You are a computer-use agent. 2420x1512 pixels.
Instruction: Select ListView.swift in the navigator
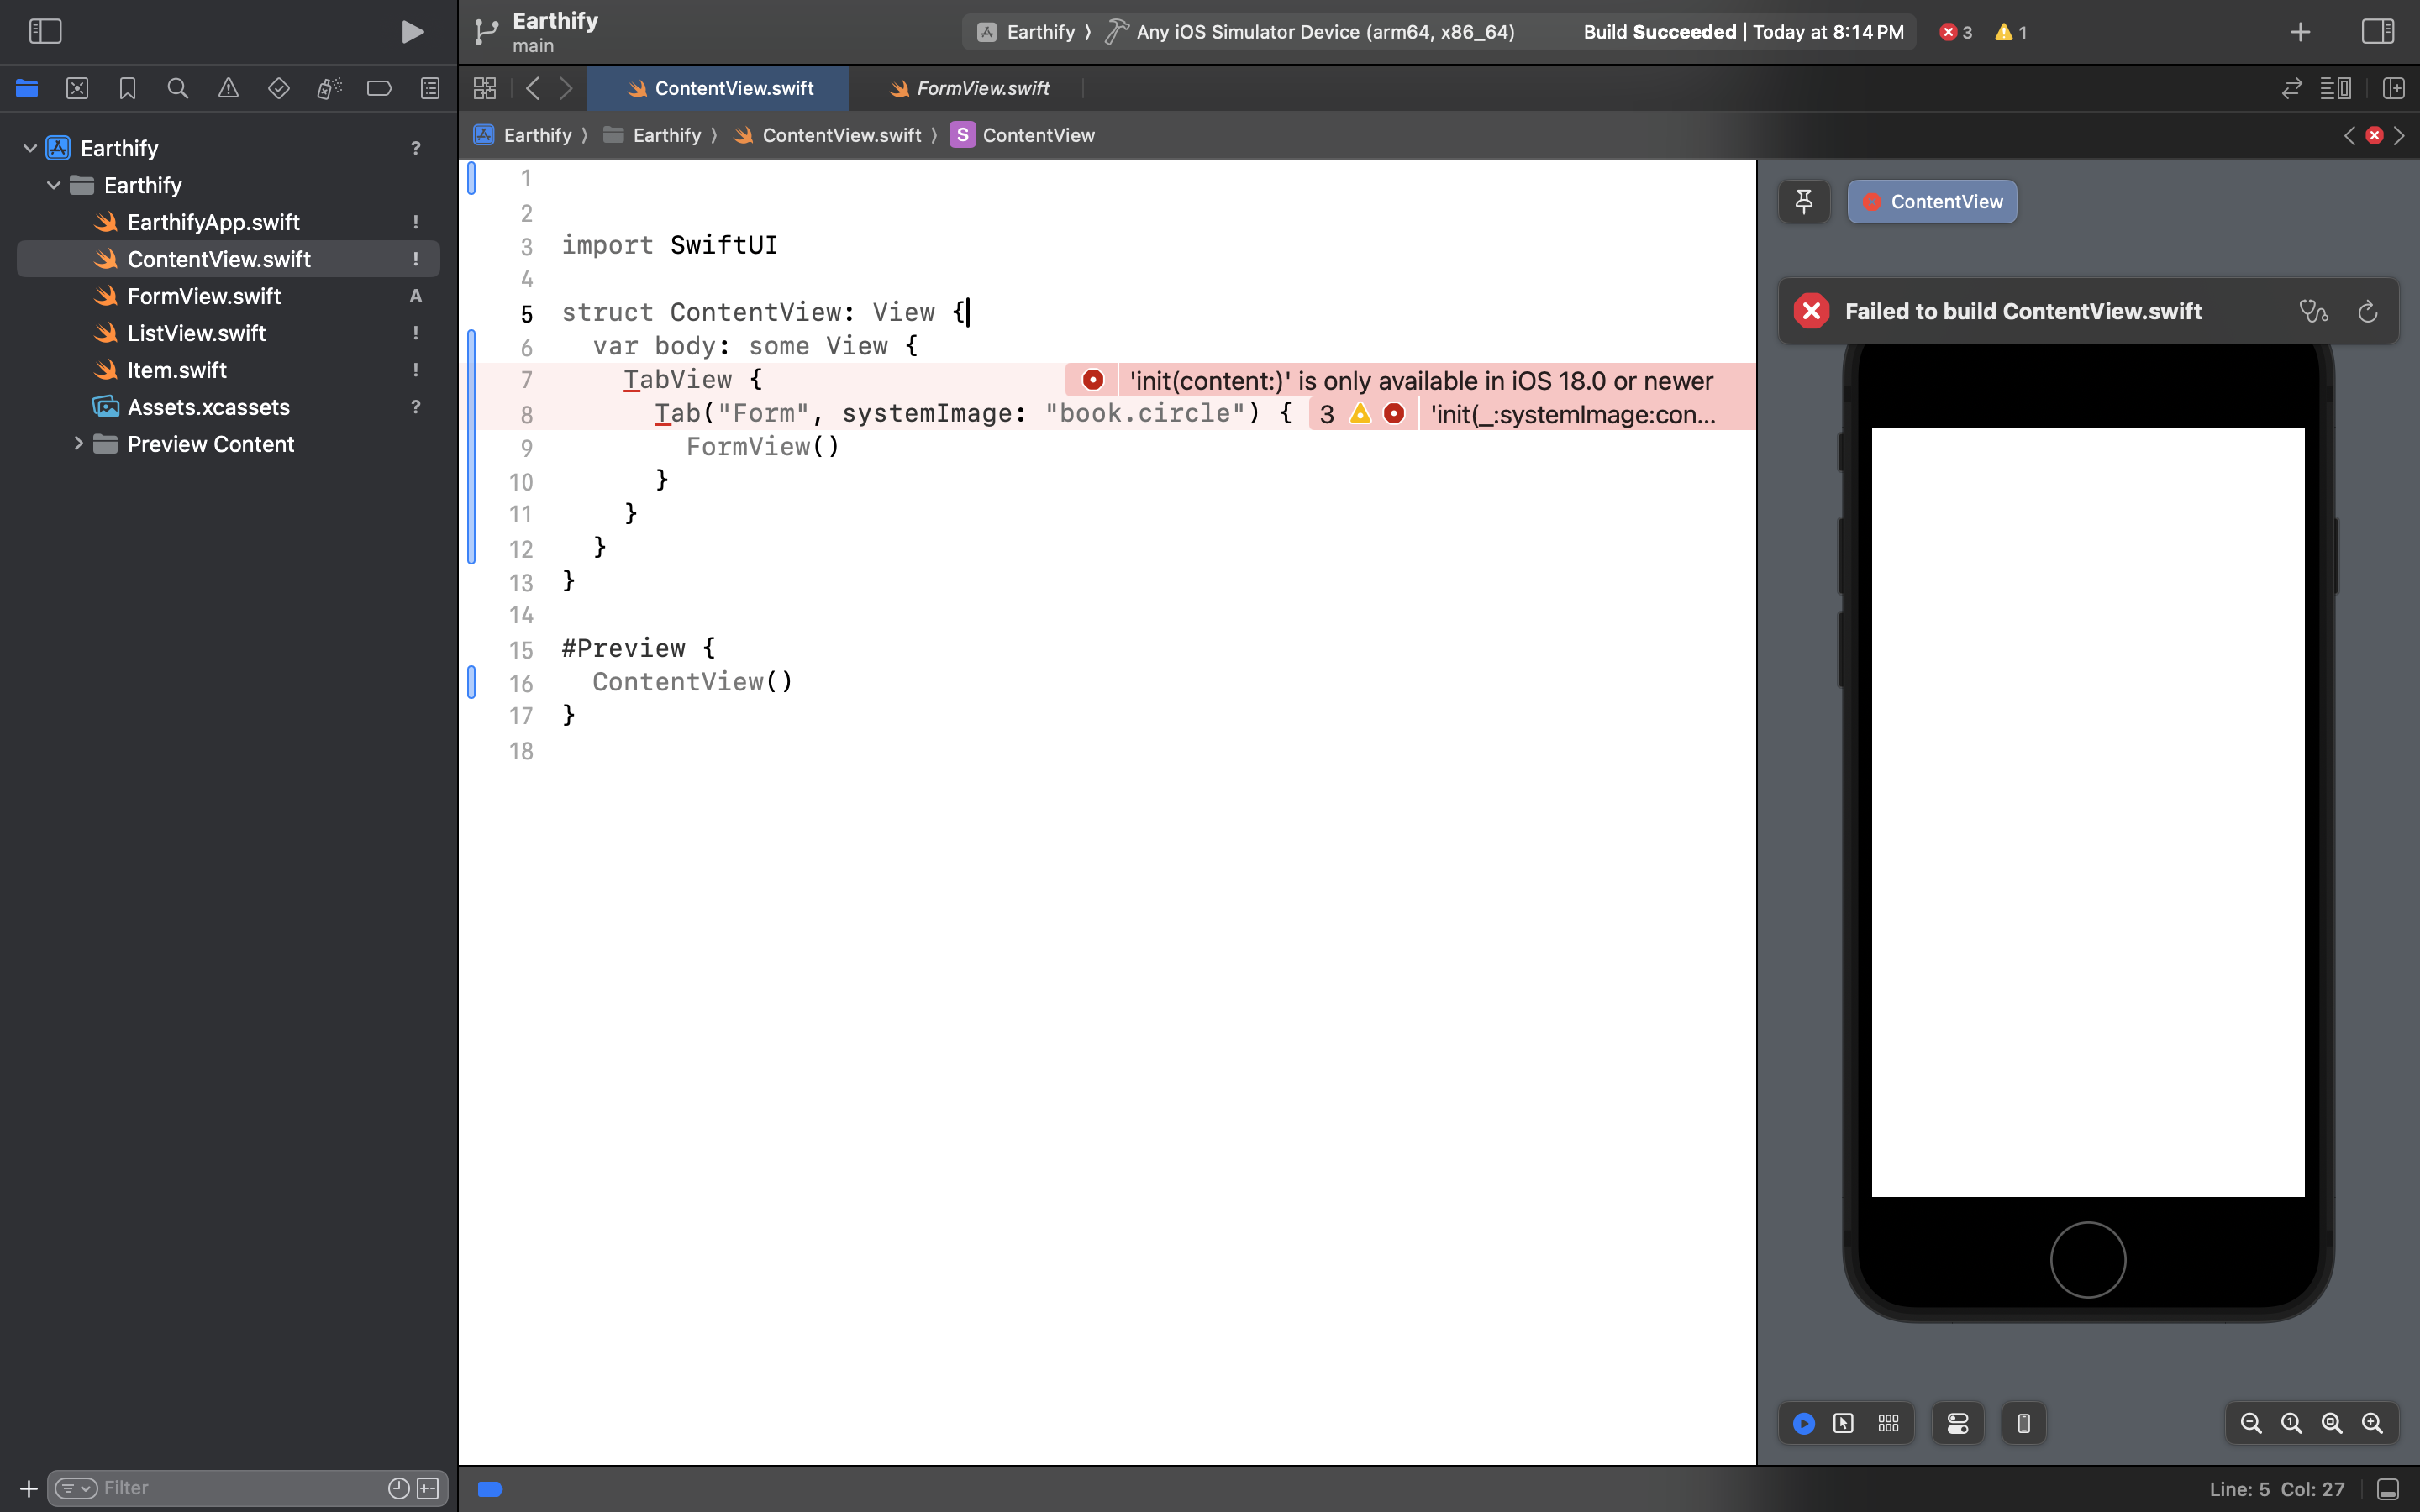[x=196, y=333]
